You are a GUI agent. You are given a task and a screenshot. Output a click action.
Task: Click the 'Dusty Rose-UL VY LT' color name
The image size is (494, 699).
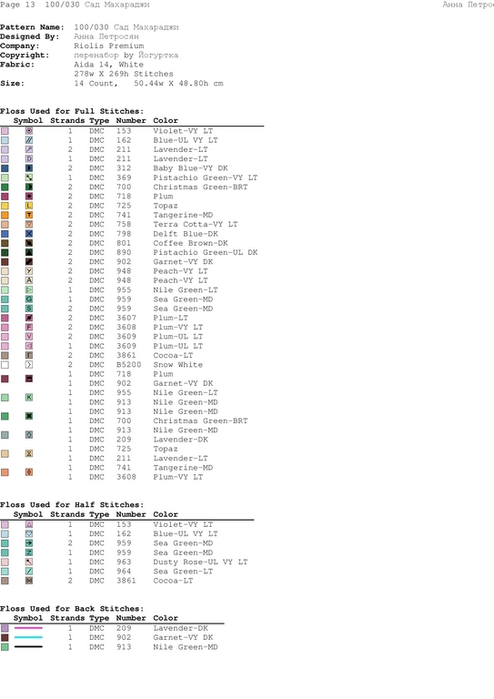200,562
